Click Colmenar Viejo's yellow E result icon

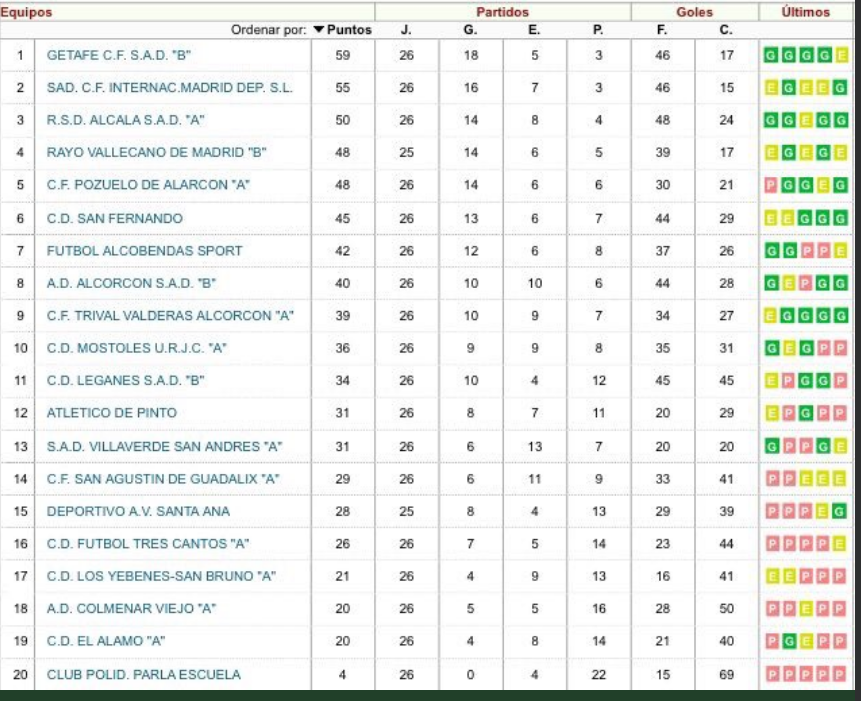806,609
